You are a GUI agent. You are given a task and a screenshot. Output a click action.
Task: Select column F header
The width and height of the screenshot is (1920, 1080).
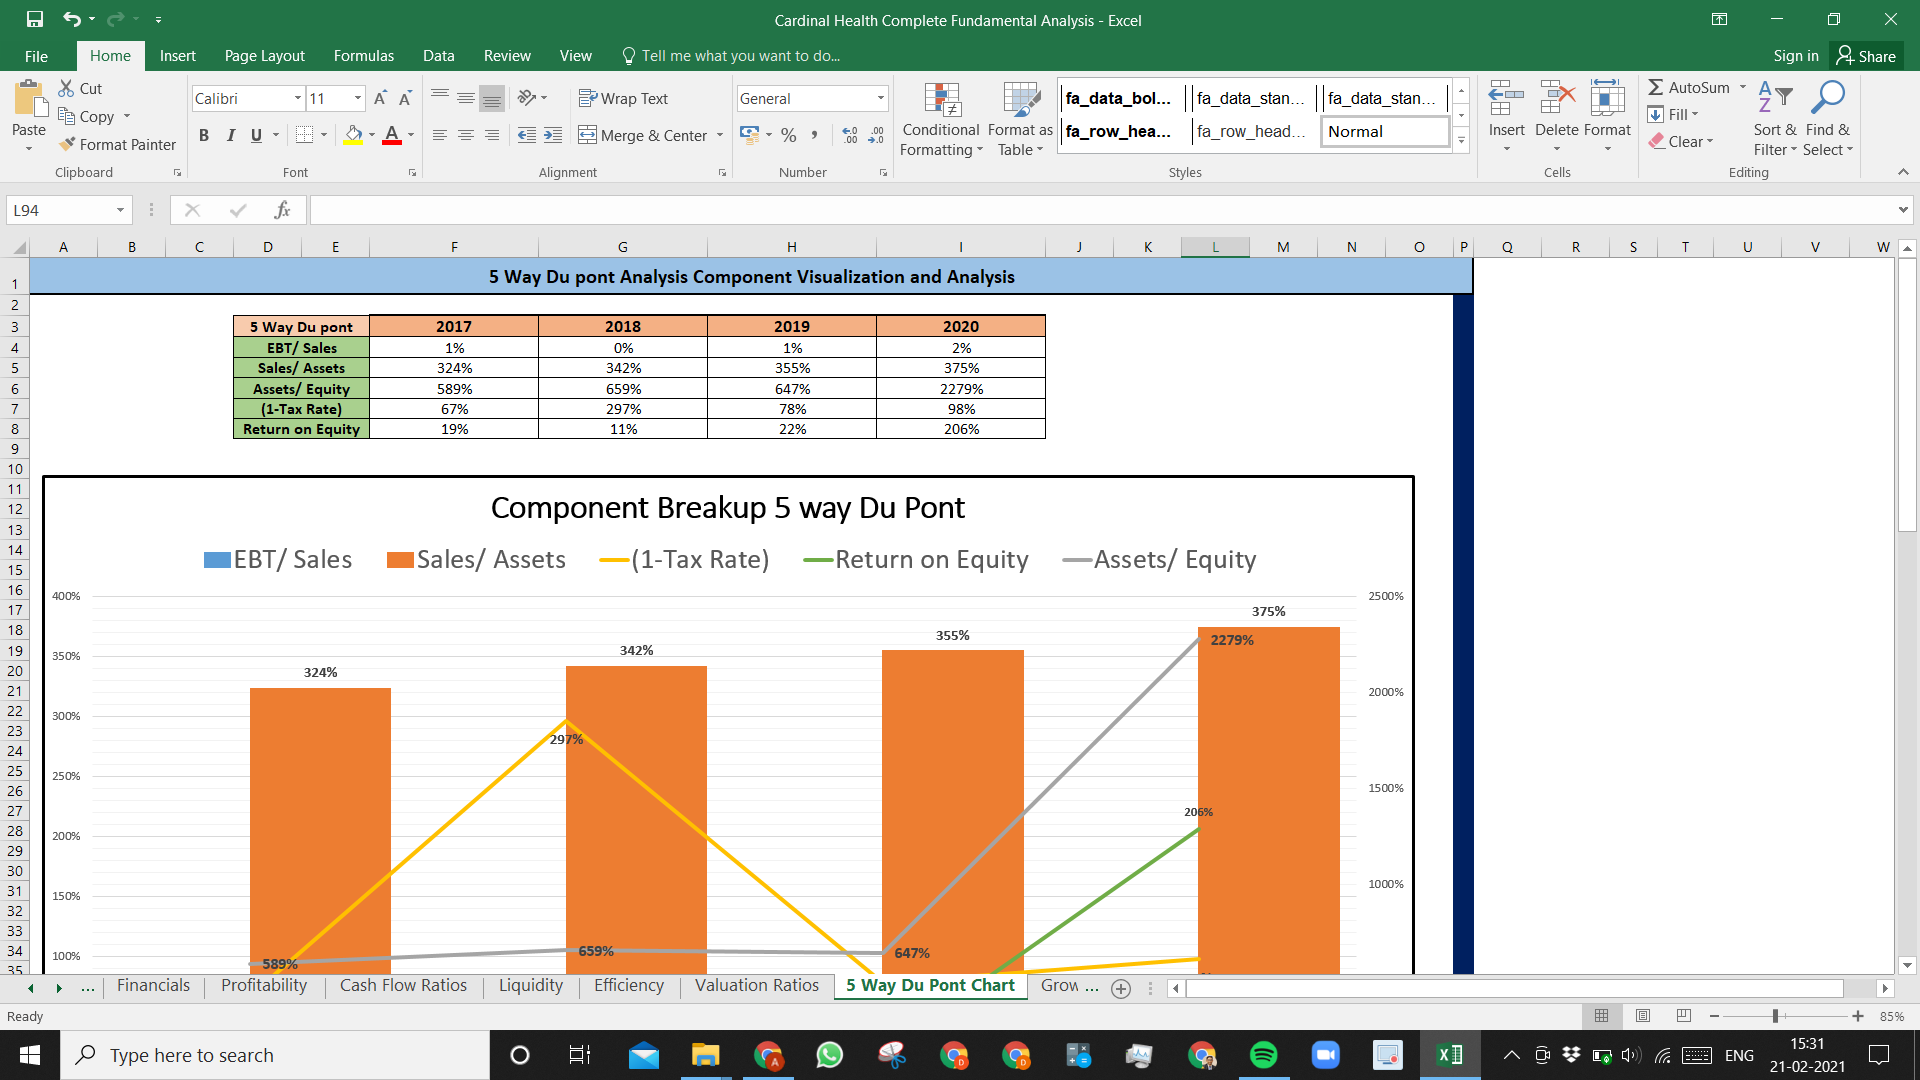pyautogui.click(x=454, y=247)
